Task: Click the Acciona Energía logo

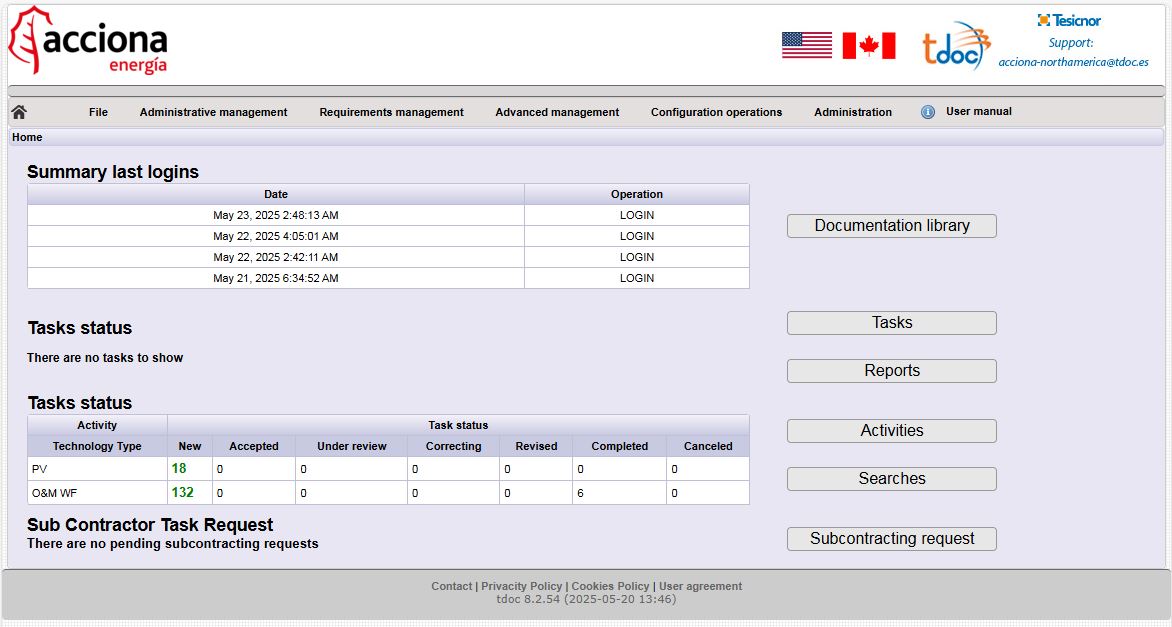Action: point(88,41)
